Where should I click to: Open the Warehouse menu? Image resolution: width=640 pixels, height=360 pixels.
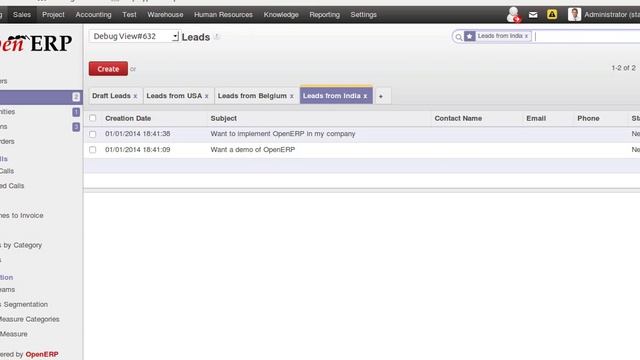point(165,15)
